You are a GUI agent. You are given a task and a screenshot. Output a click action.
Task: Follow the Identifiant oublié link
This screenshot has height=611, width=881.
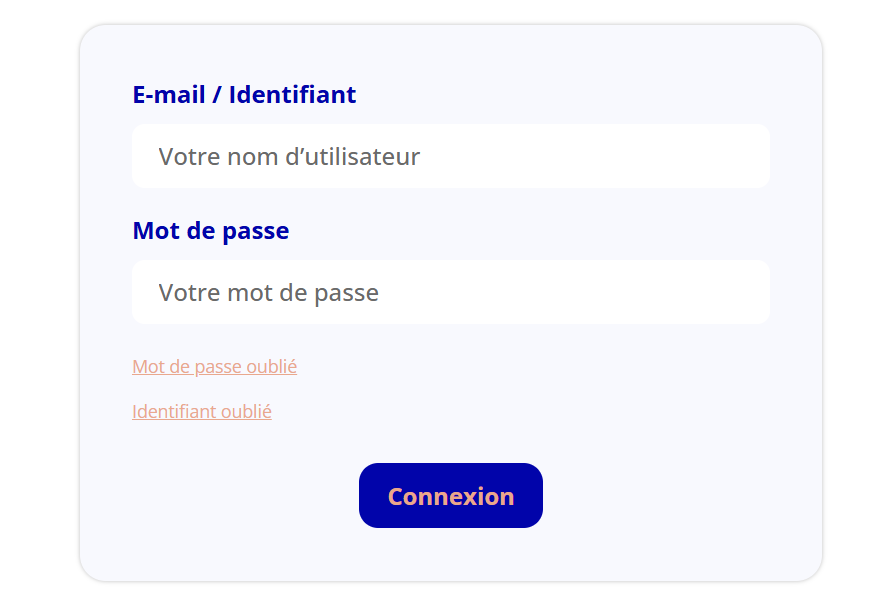coord(202,412)
